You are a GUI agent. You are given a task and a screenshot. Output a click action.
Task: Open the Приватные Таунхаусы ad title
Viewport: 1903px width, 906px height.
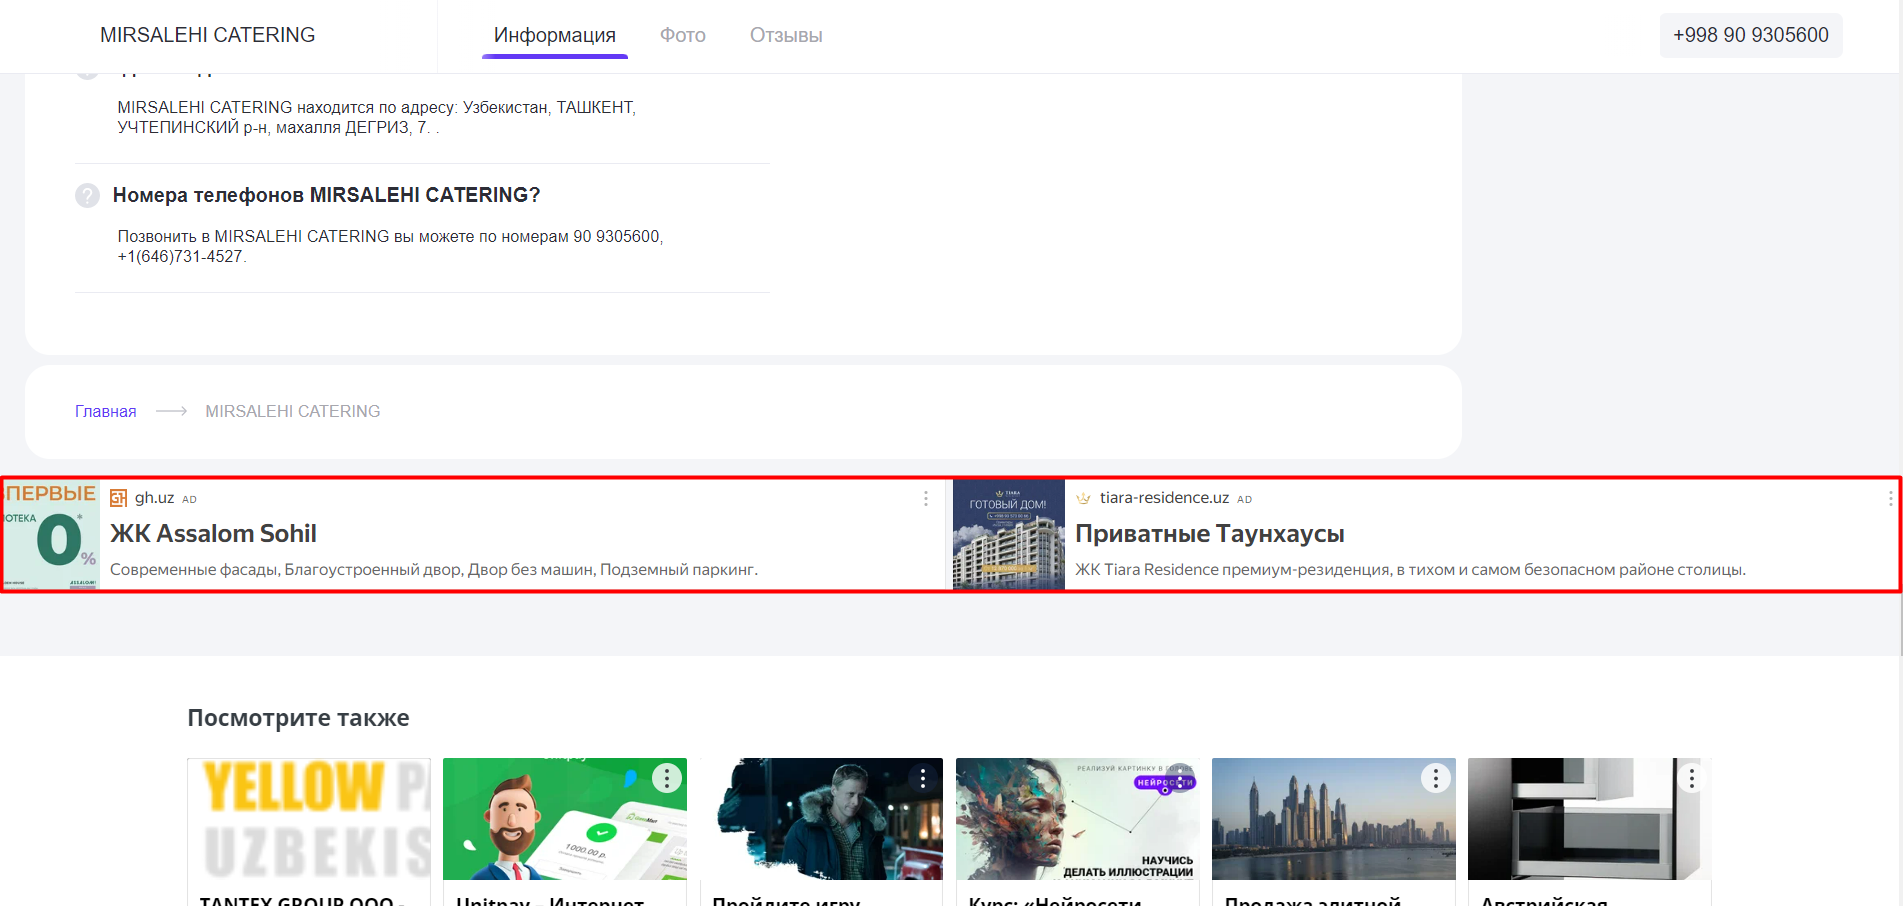coord(1210,534)
